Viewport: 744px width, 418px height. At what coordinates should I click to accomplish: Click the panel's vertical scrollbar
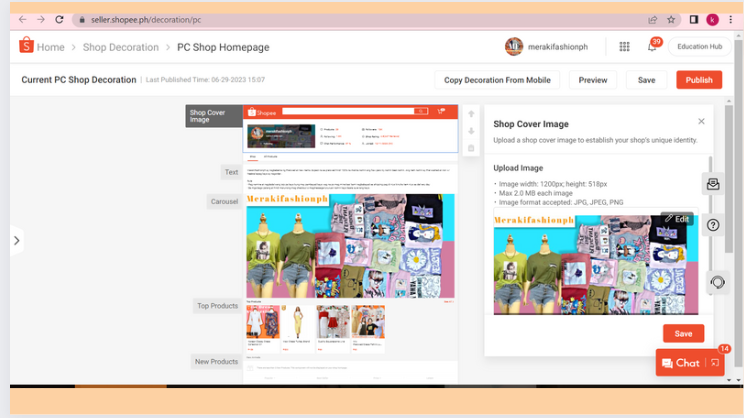pyautogui.click(x=710, y=225)
